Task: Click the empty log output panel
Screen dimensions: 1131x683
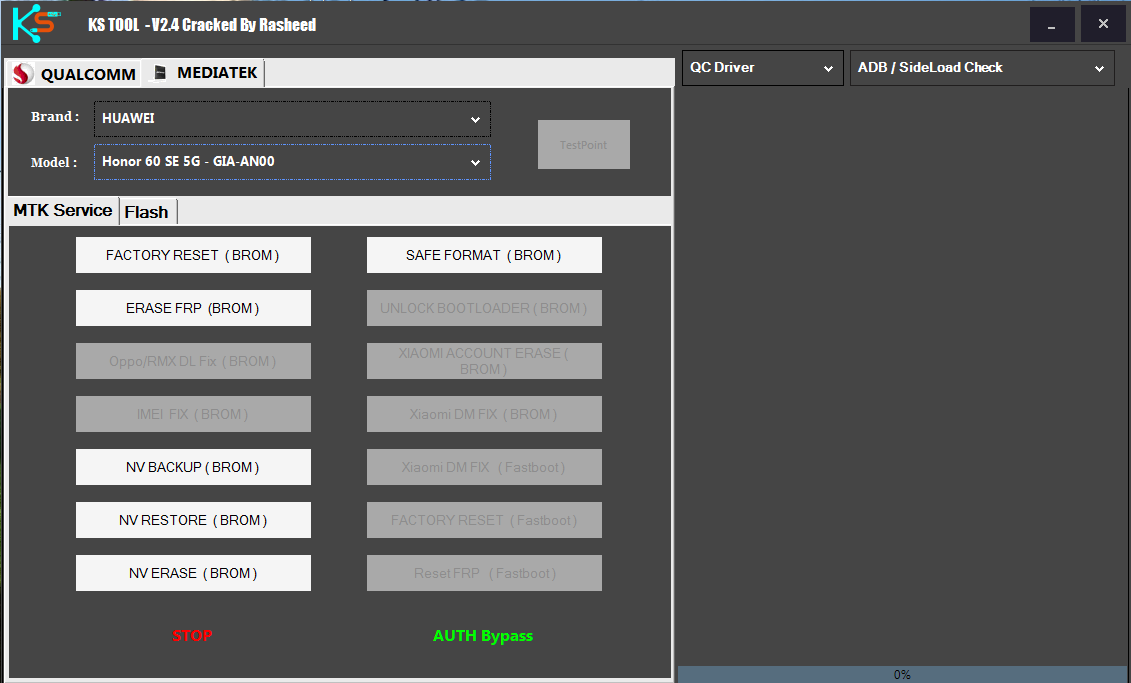Action: click(x=902, y=375)
